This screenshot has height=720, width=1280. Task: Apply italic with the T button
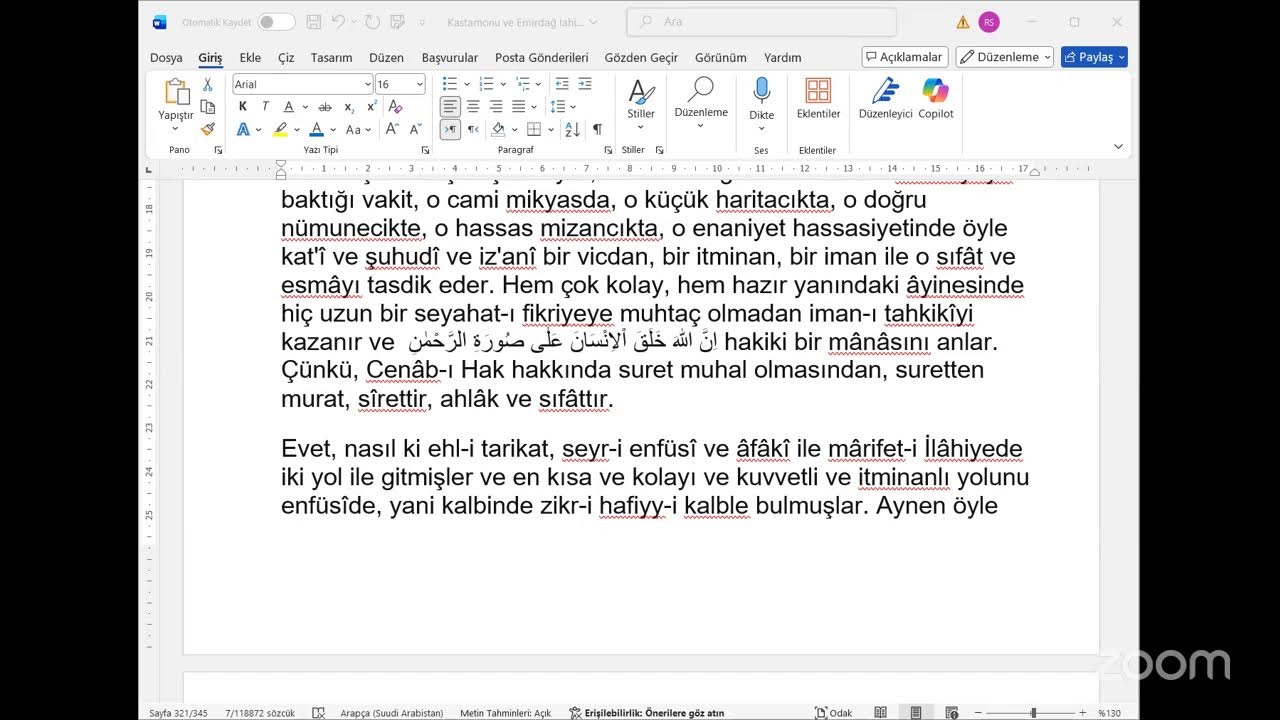click(265, 107)
